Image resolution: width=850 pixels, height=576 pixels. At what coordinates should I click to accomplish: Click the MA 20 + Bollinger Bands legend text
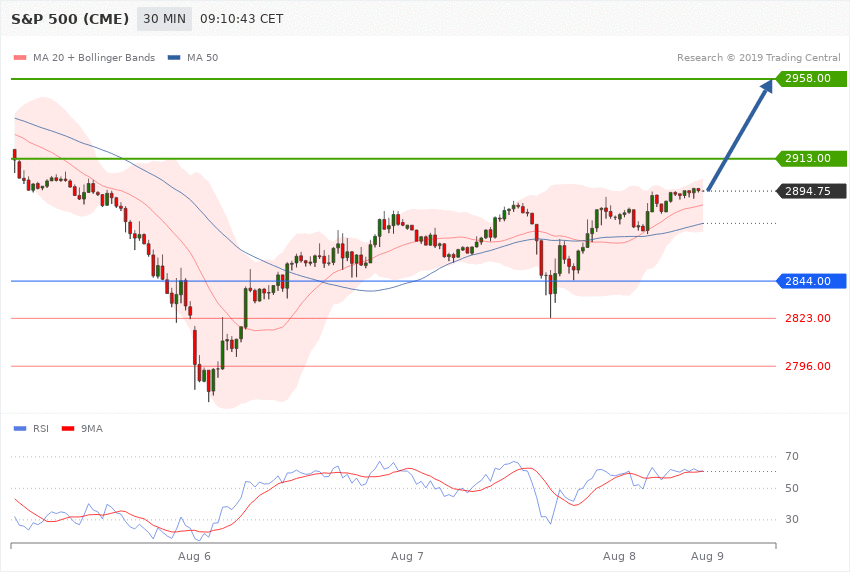94,57
